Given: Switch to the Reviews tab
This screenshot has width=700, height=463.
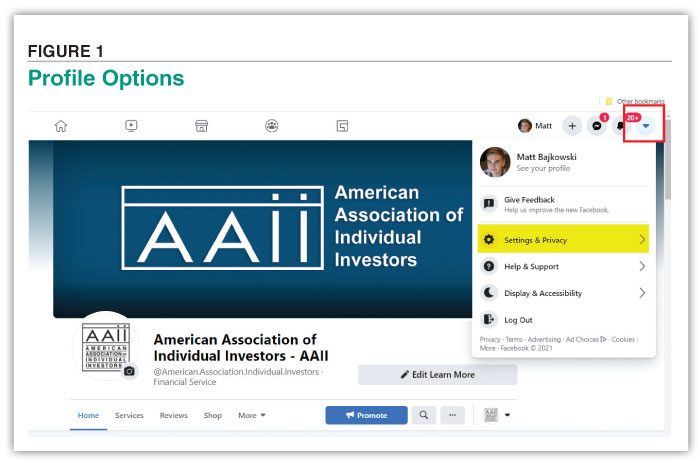Looking at the screenshot, I should point(174,415).
